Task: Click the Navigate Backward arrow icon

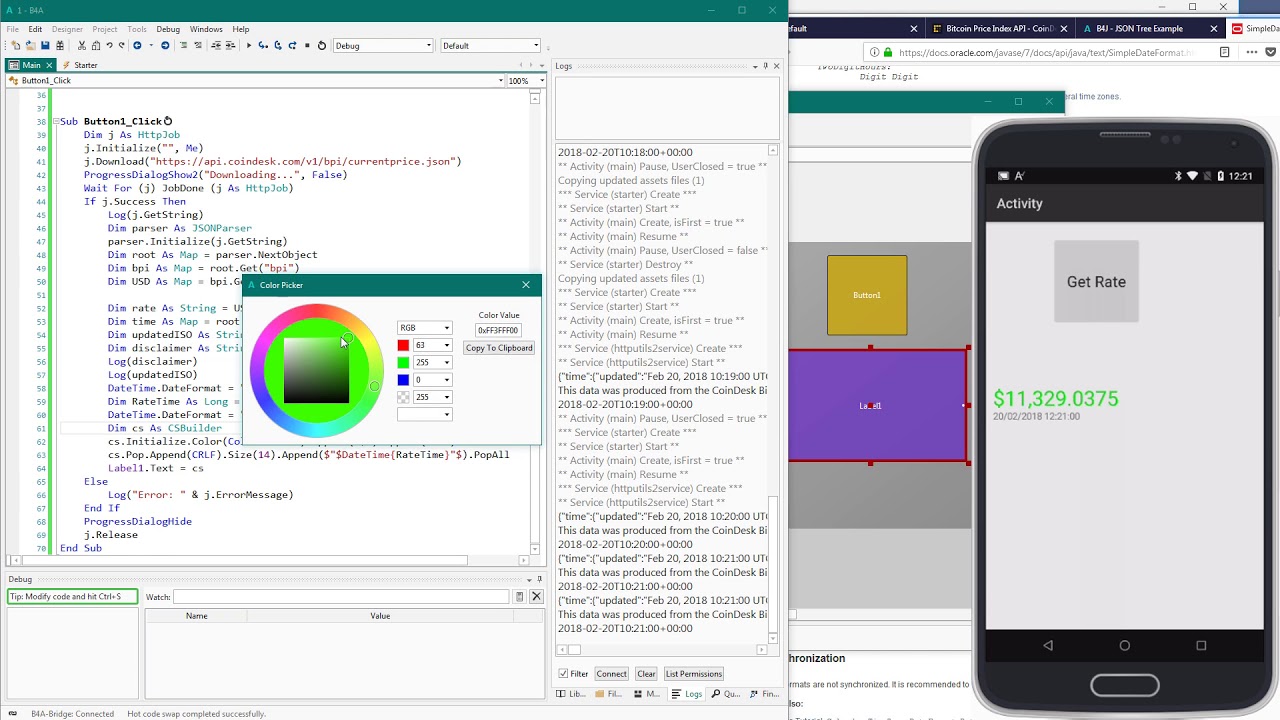Action: (x=138, y=45)
